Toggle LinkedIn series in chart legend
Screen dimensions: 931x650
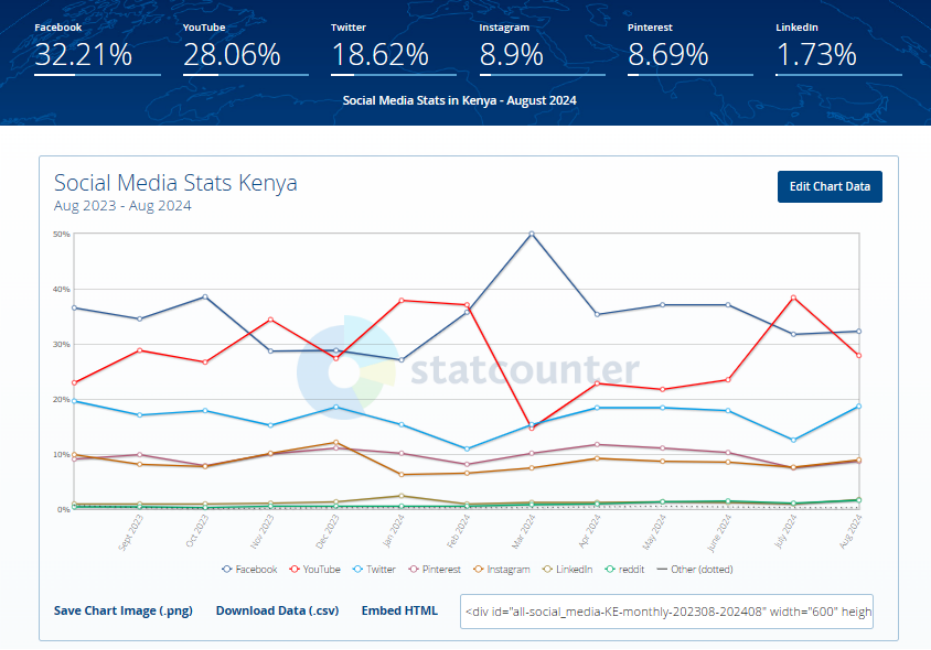click(x=568, y=569)
